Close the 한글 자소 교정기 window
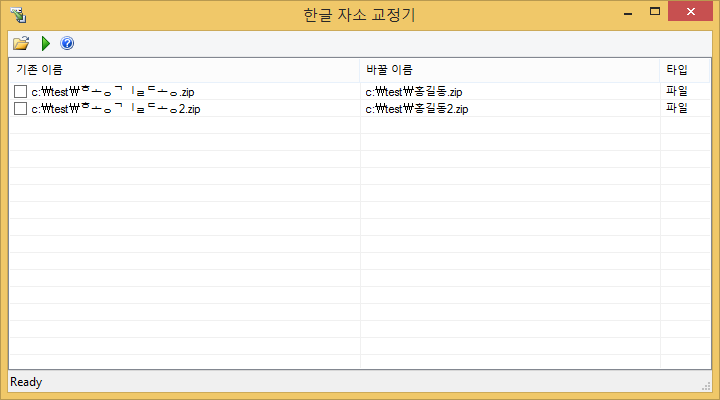Screen dimensions: 720x400 coord(691,11)
